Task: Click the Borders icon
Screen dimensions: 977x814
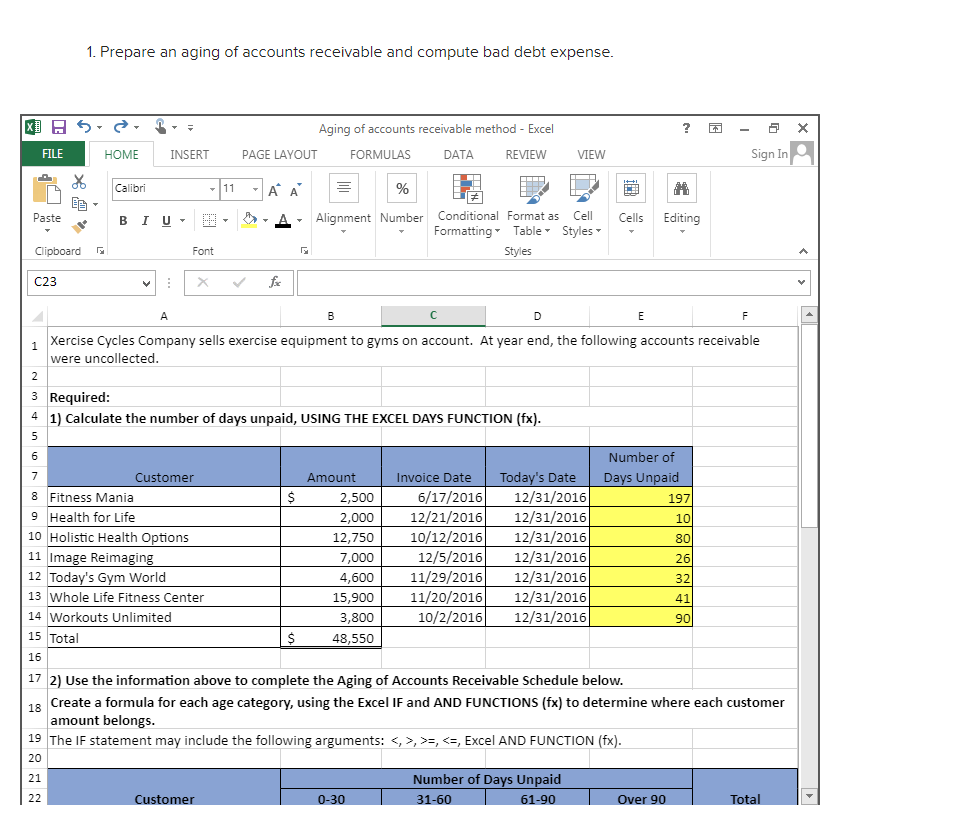Action: (x=209, y=220)
